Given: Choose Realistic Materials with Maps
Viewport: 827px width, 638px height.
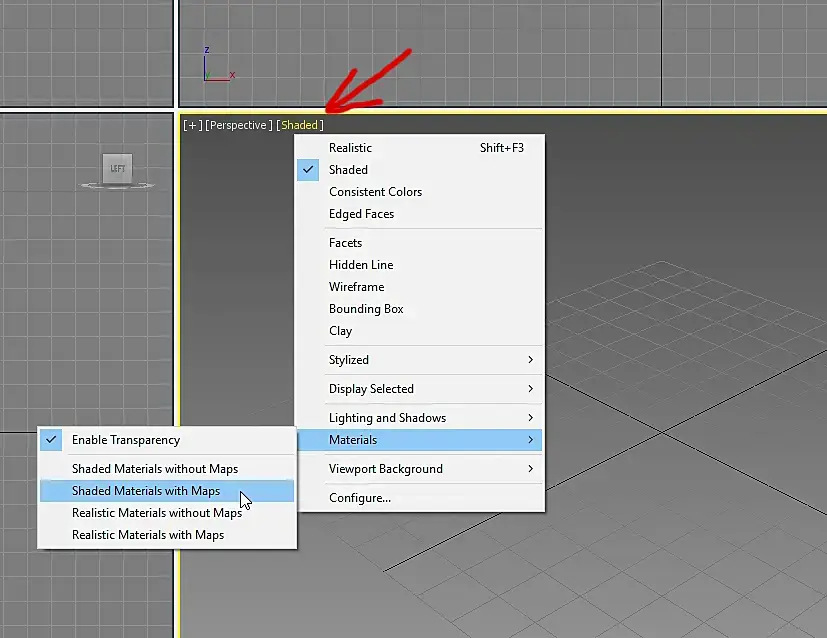Looking at the screenshot, I should 167,535.
